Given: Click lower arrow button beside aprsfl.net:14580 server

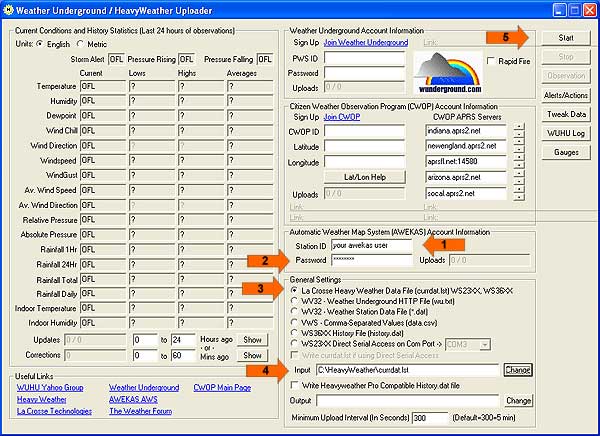Looking at the screenshot, I should point(519,165).
